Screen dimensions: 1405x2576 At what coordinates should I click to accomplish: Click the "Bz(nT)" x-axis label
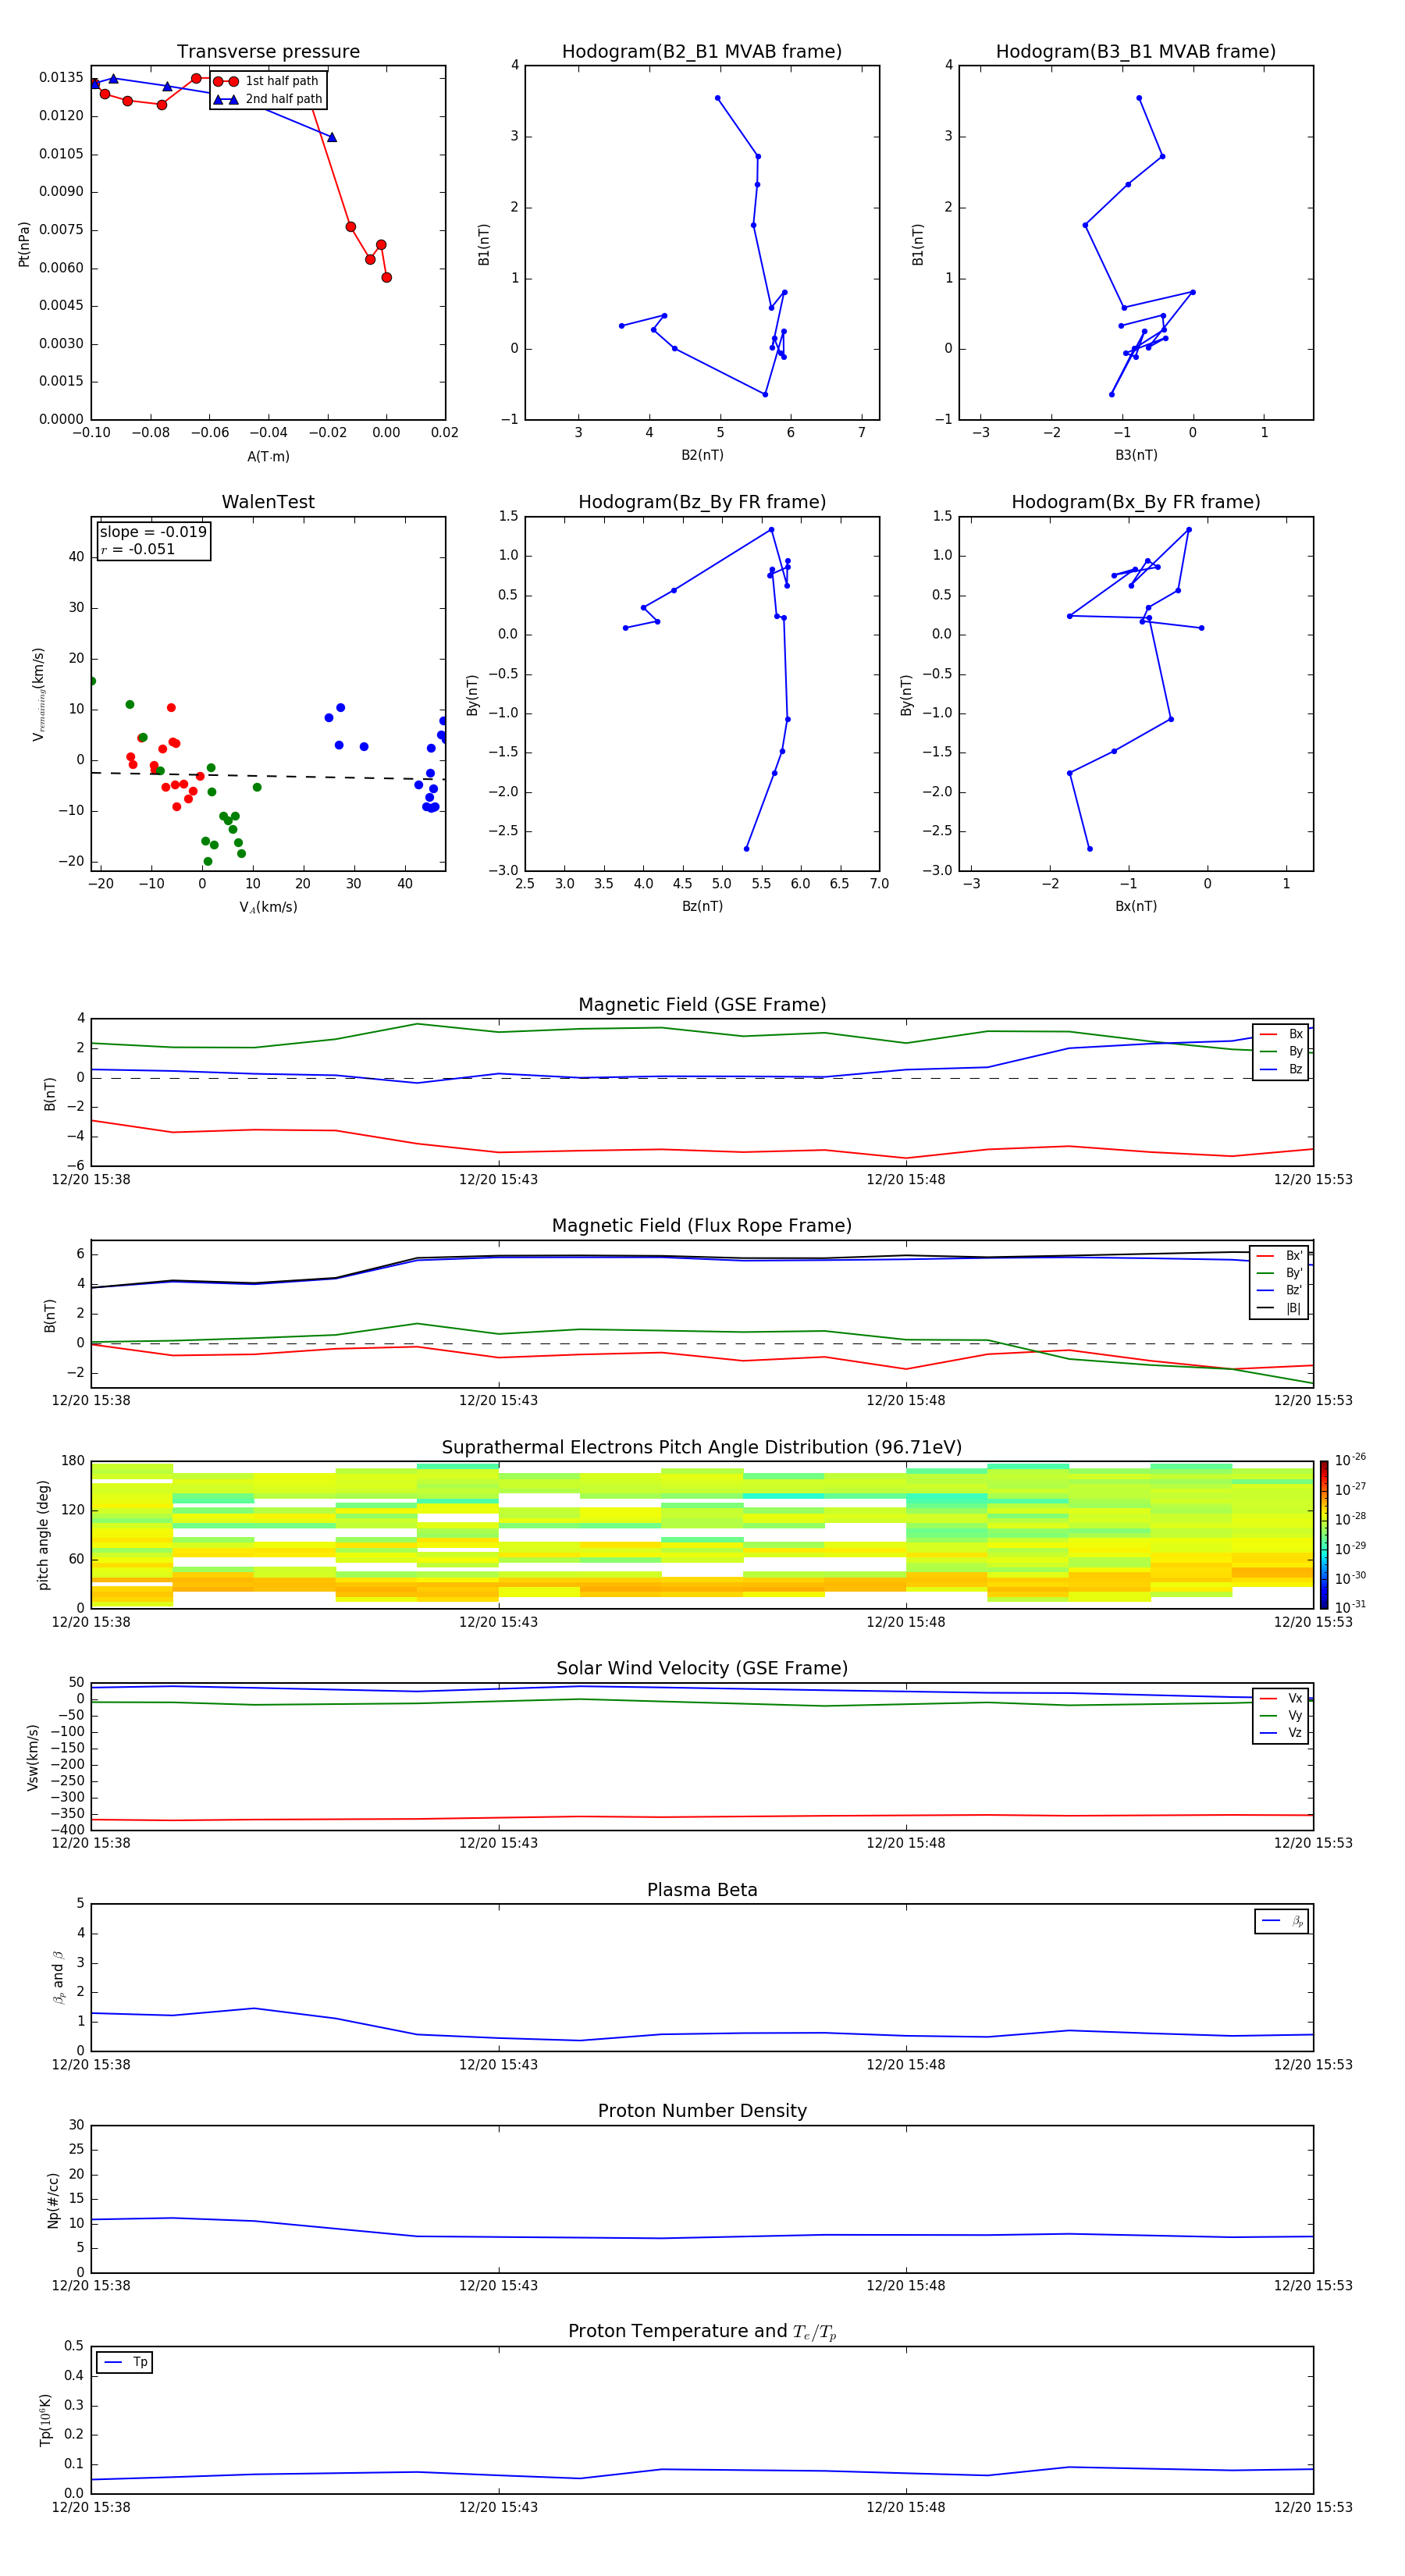pos(702,906)
